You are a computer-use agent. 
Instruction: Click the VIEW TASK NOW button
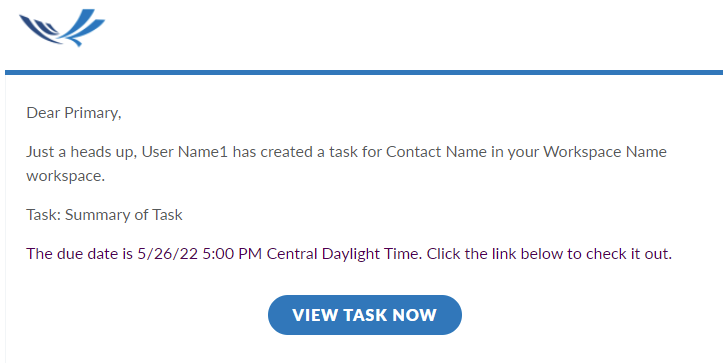[x=365, y=315]
